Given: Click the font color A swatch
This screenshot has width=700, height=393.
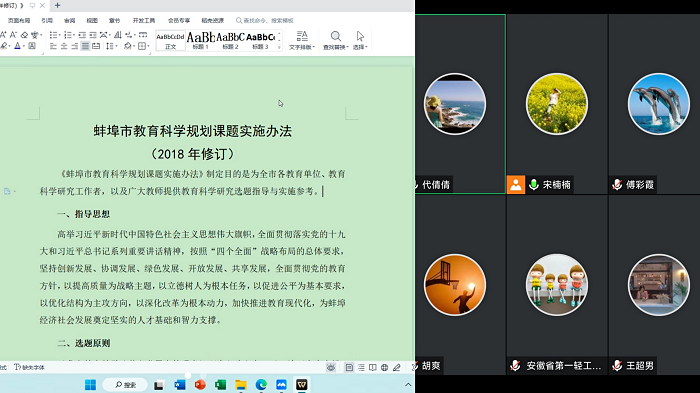Looking at the screenshot, I should (x=17, y=46).
